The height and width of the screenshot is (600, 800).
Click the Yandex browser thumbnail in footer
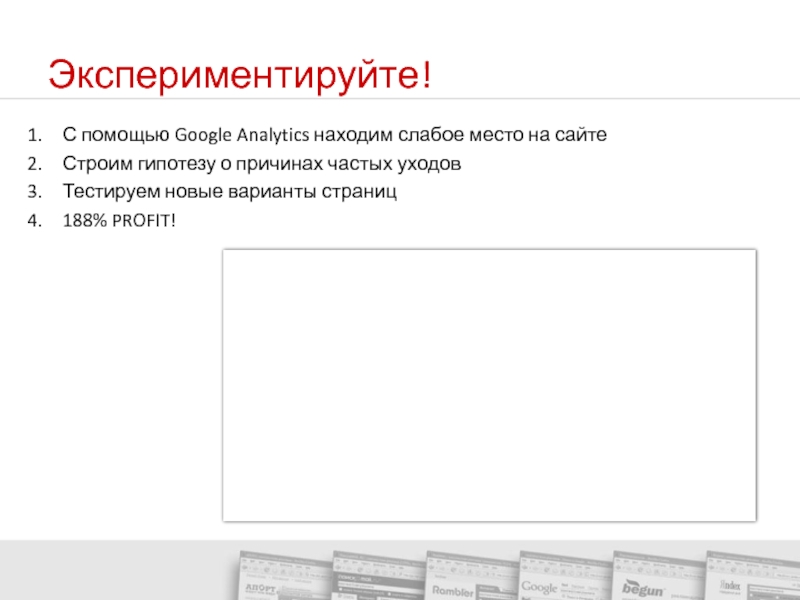coord(753,575)
